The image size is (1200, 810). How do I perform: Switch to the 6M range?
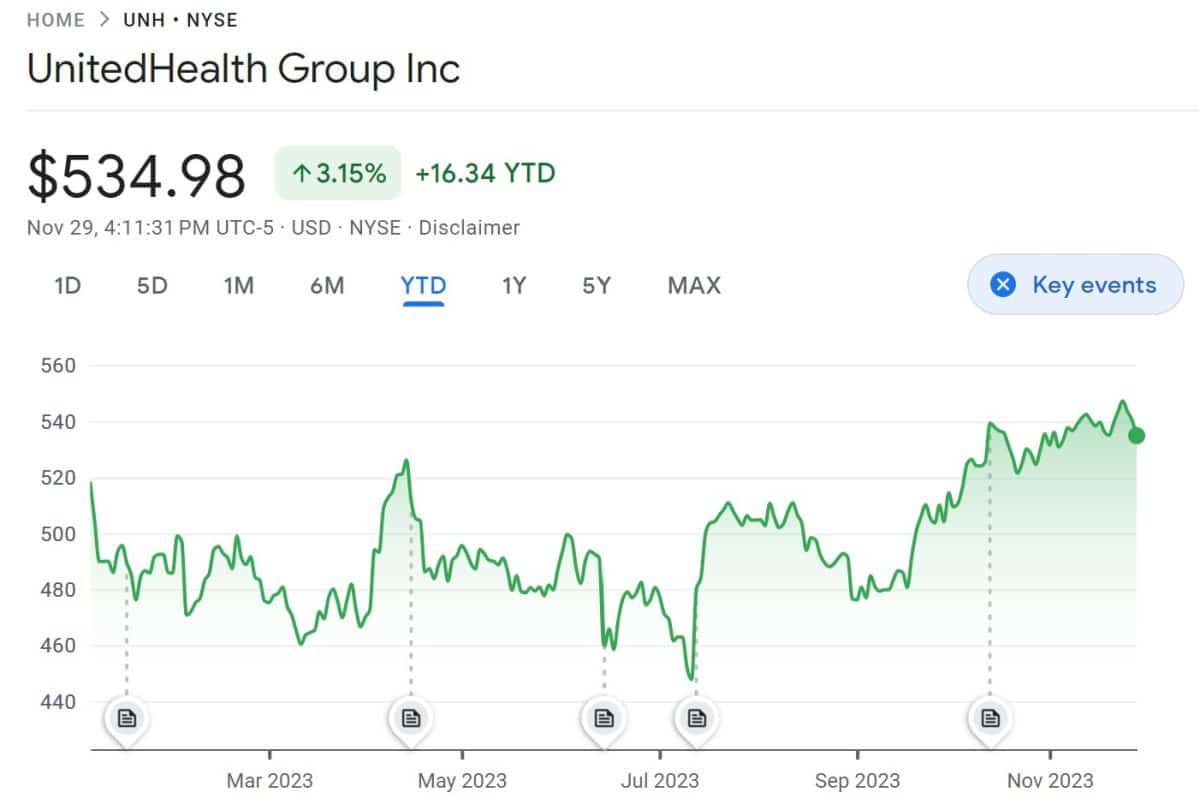point(327,285)
